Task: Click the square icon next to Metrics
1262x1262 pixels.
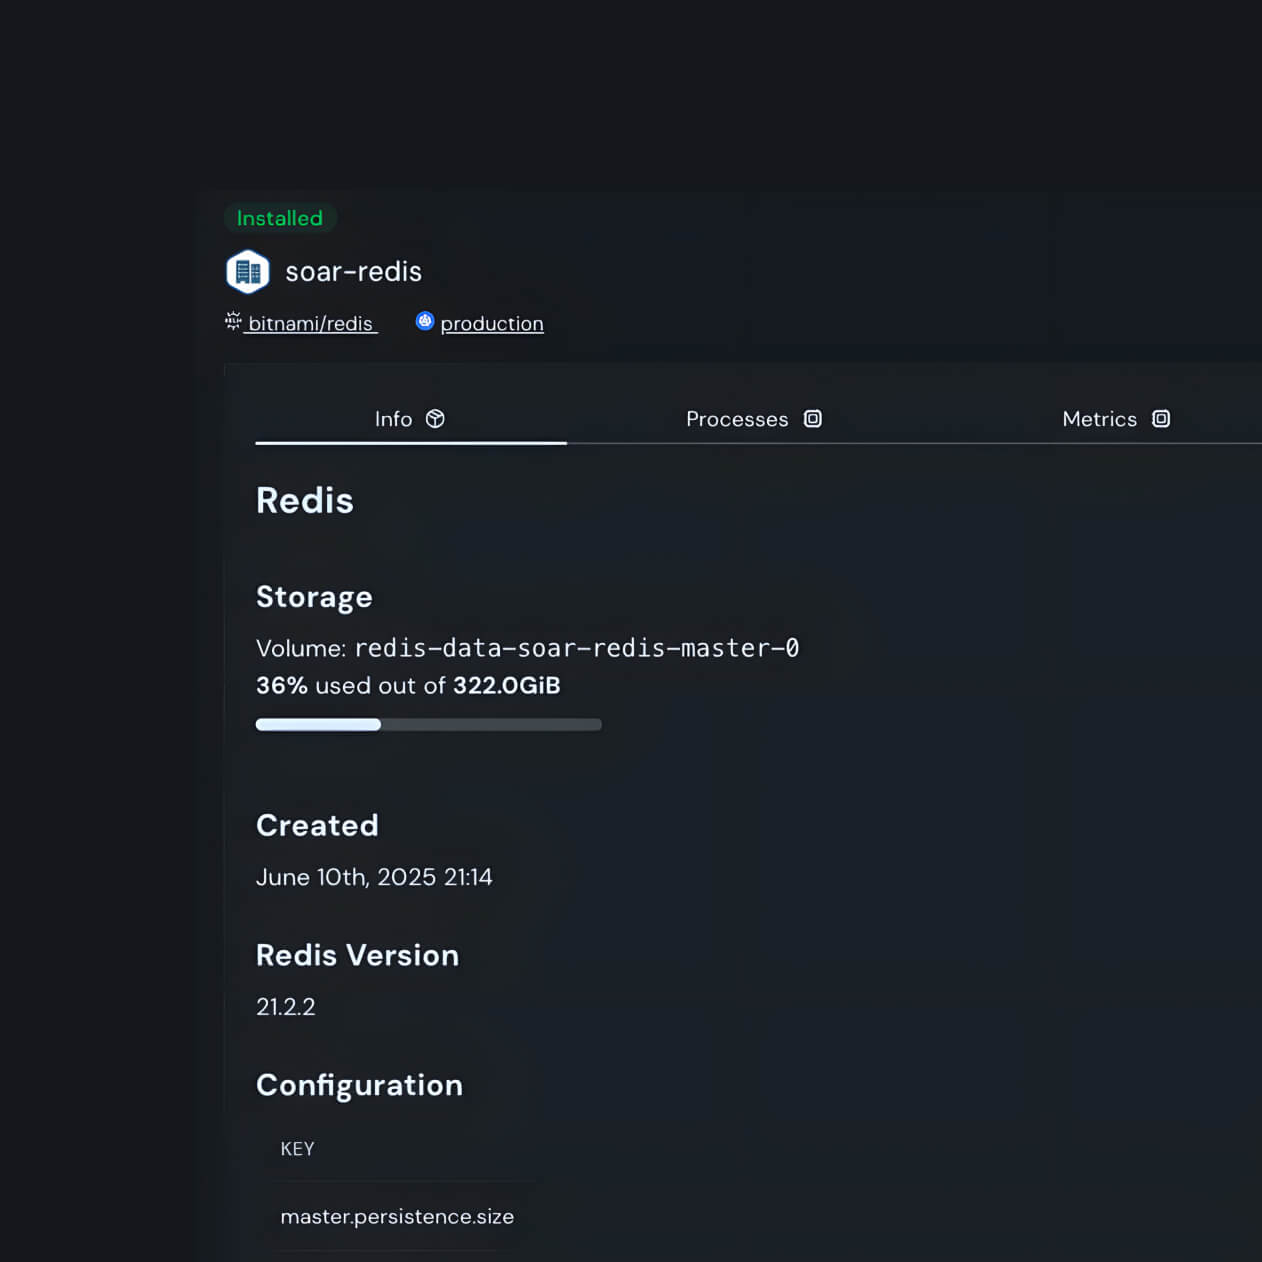Action: tap(1161, 419)
